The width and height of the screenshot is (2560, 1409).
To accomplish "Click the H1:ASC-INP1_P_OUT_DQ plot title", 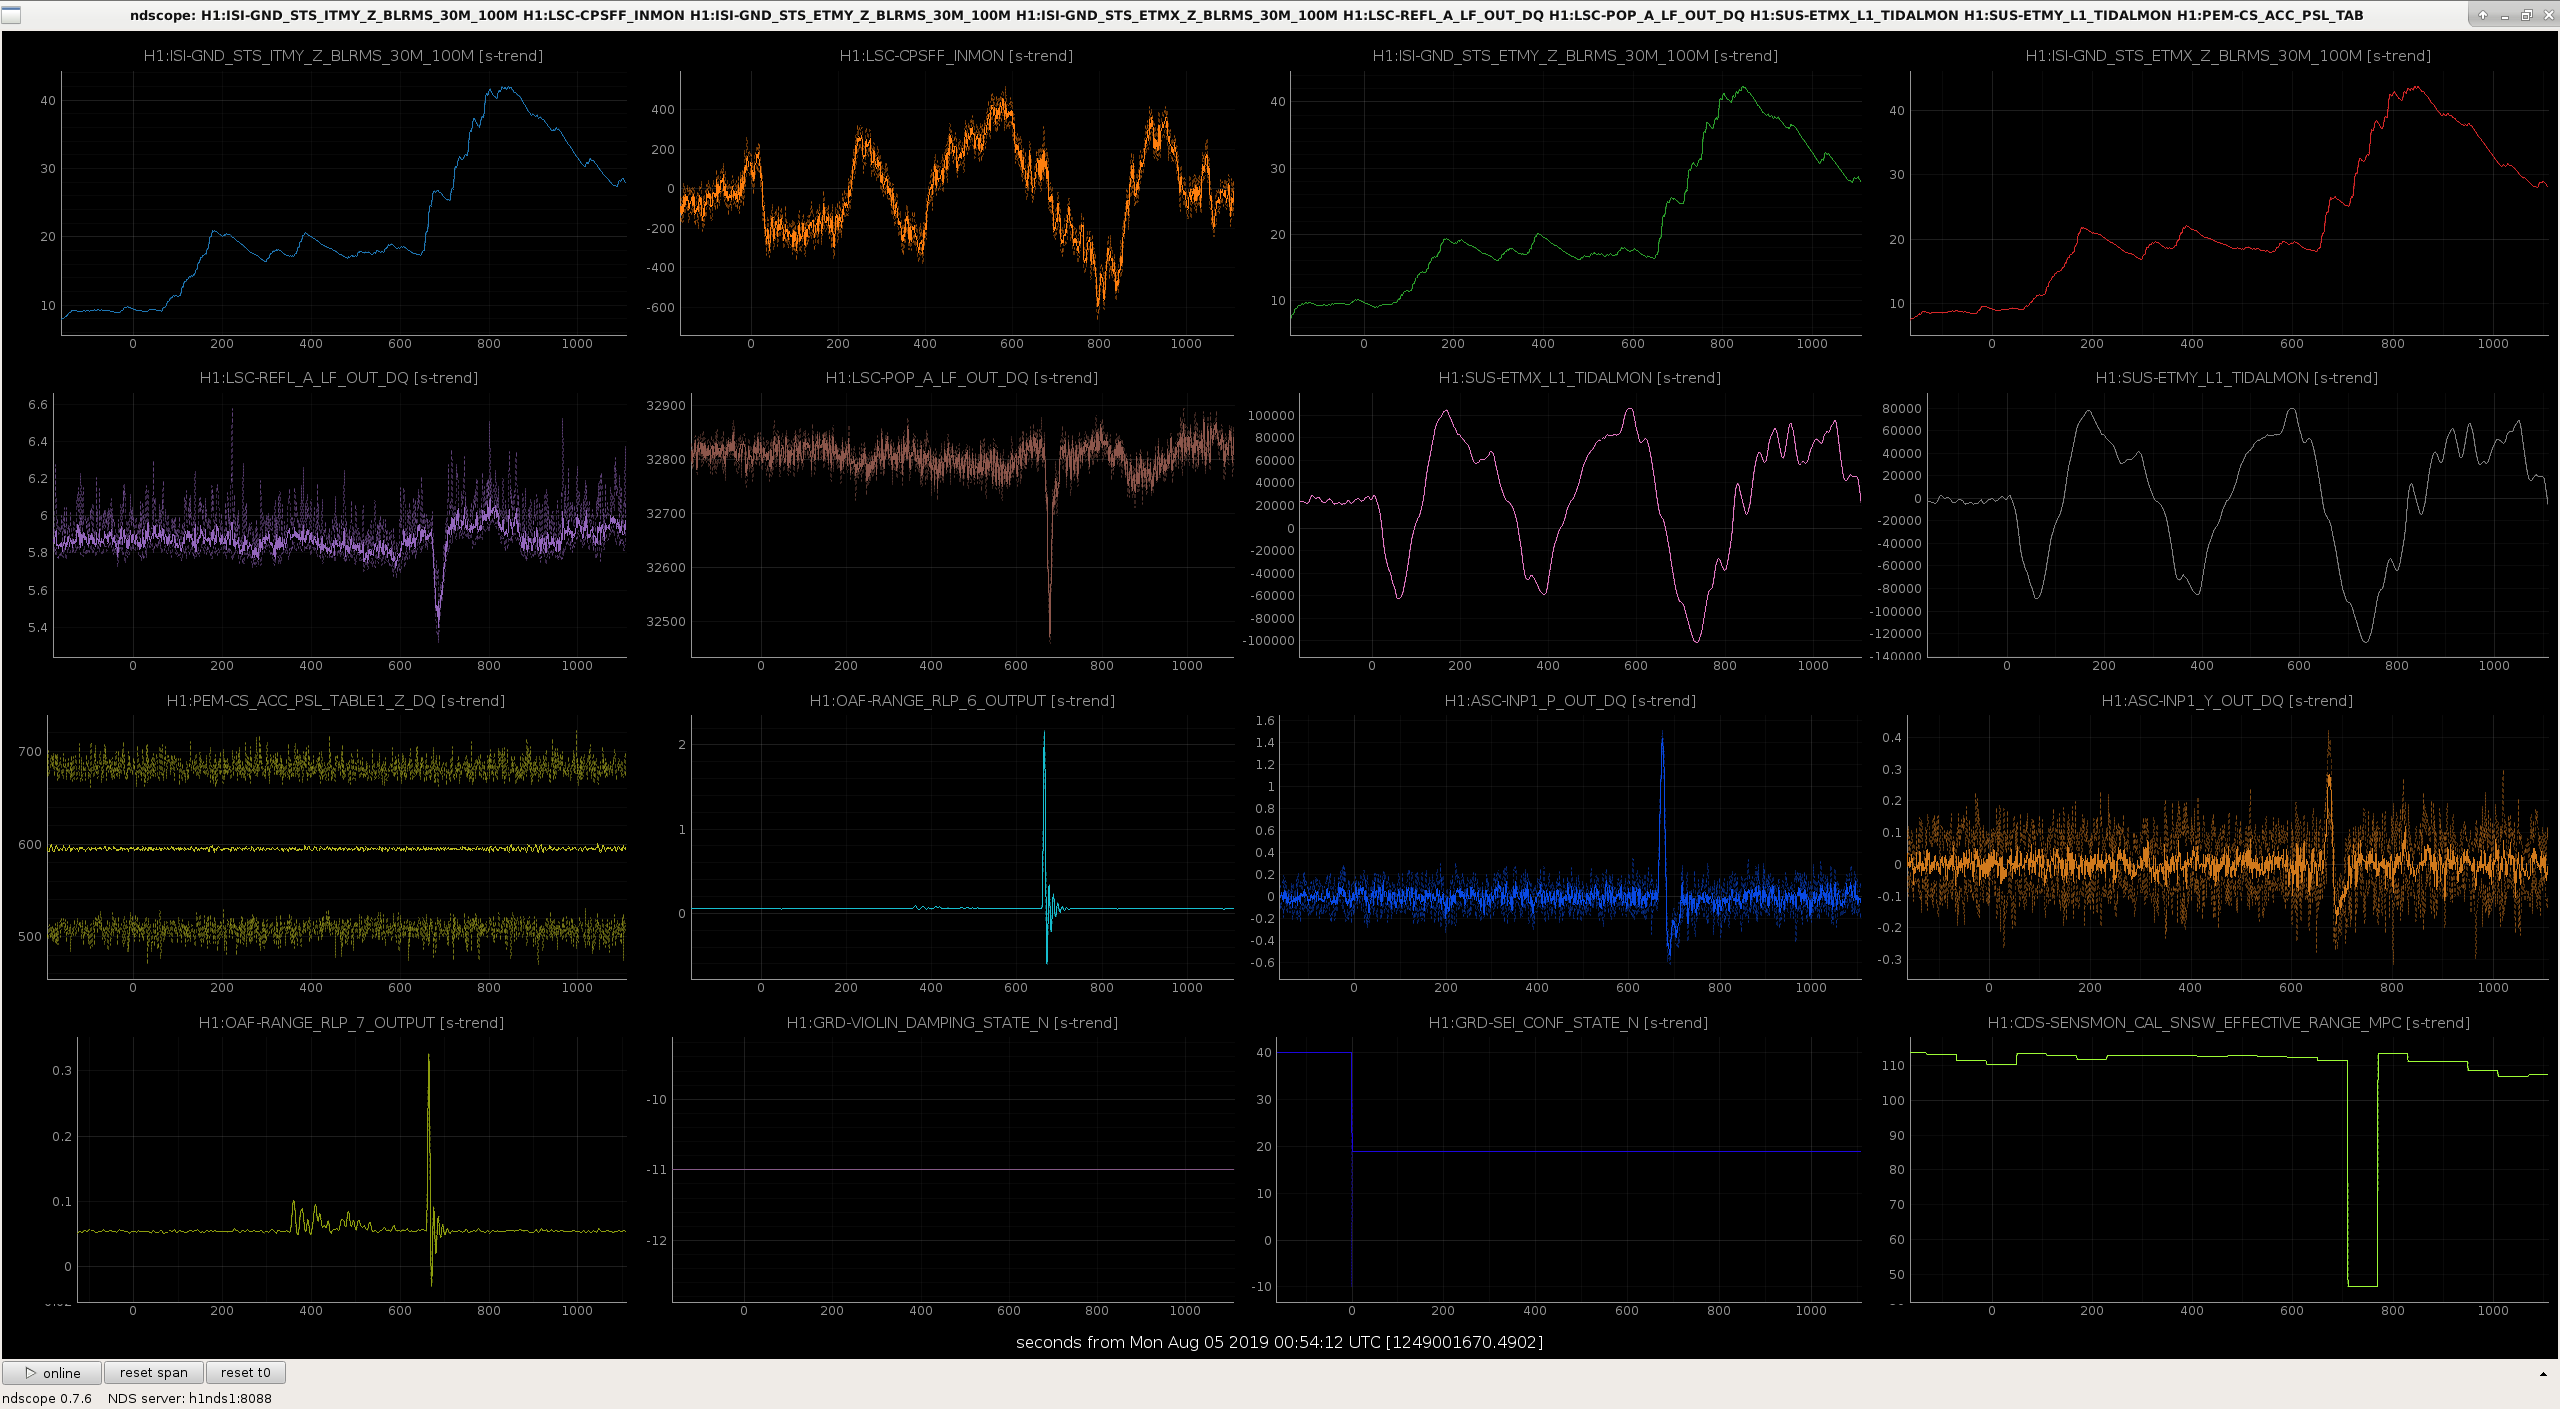I will [x=1570, y=701].
